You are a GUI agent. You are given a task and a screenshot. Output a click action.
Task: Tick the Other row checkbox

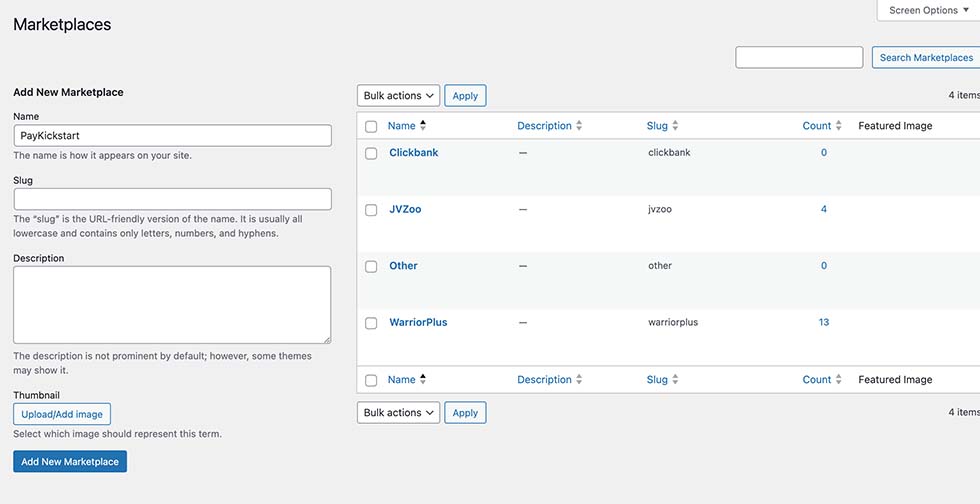[x=371, y=266]
